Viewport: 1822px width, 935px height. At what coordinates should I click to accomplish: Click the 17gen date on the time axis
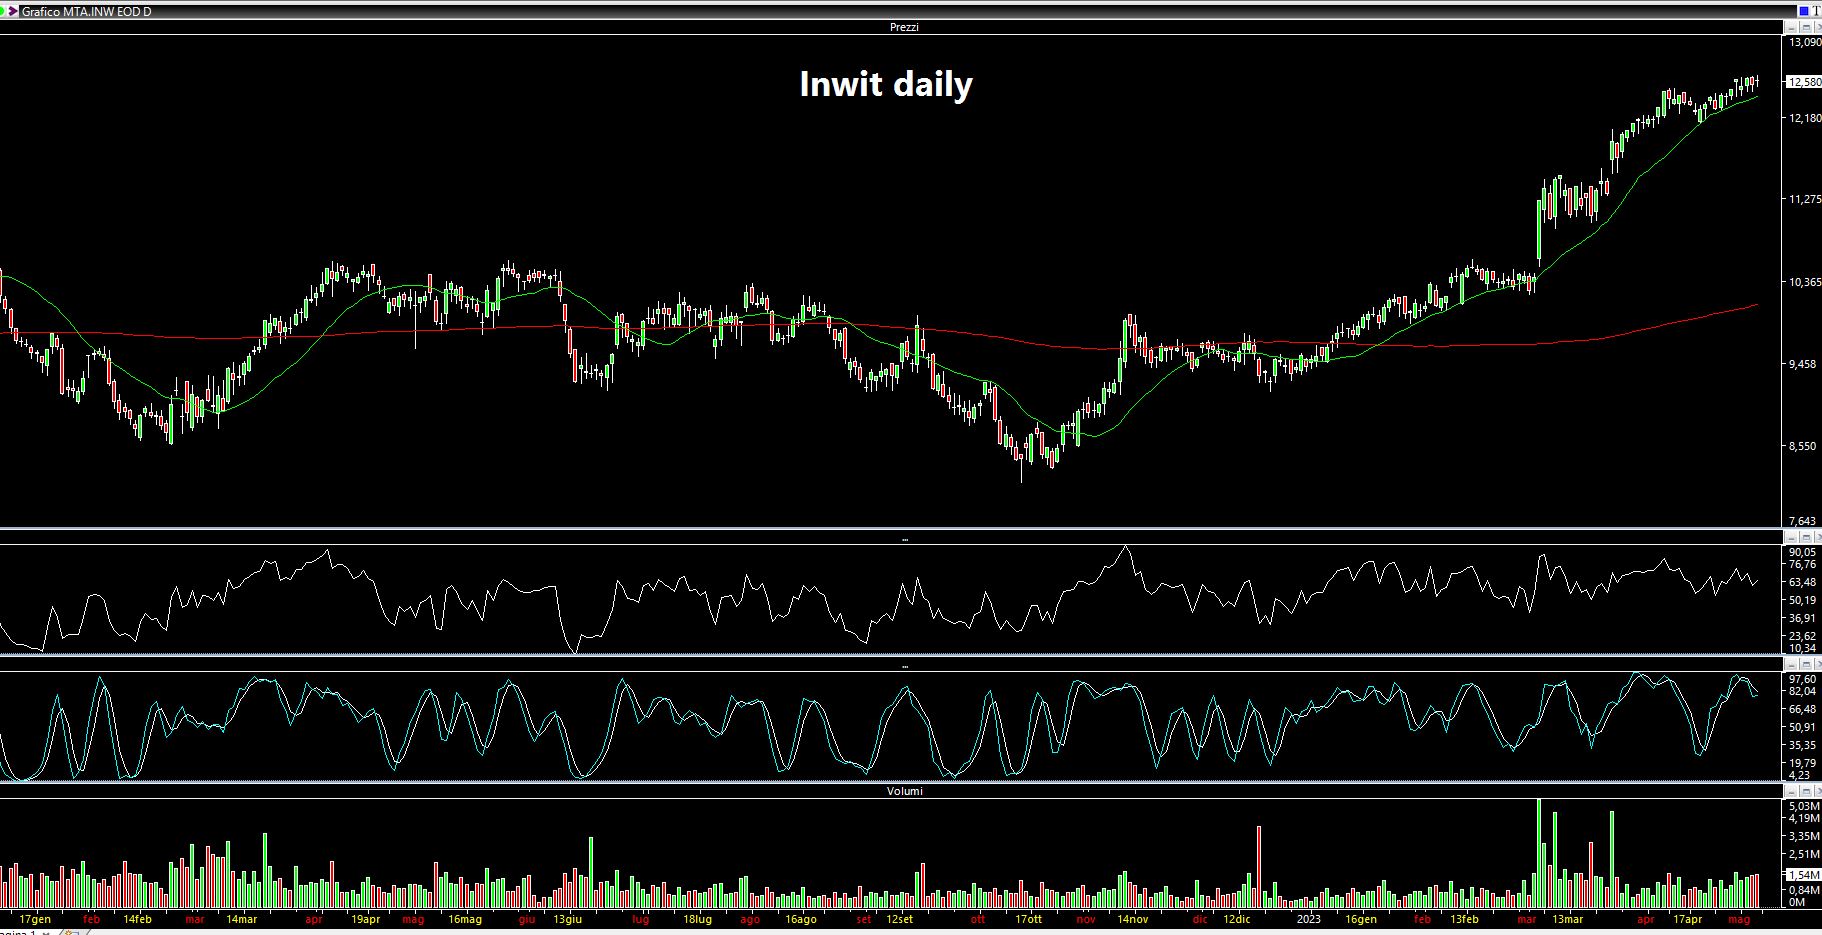click(x=35, y=919)
